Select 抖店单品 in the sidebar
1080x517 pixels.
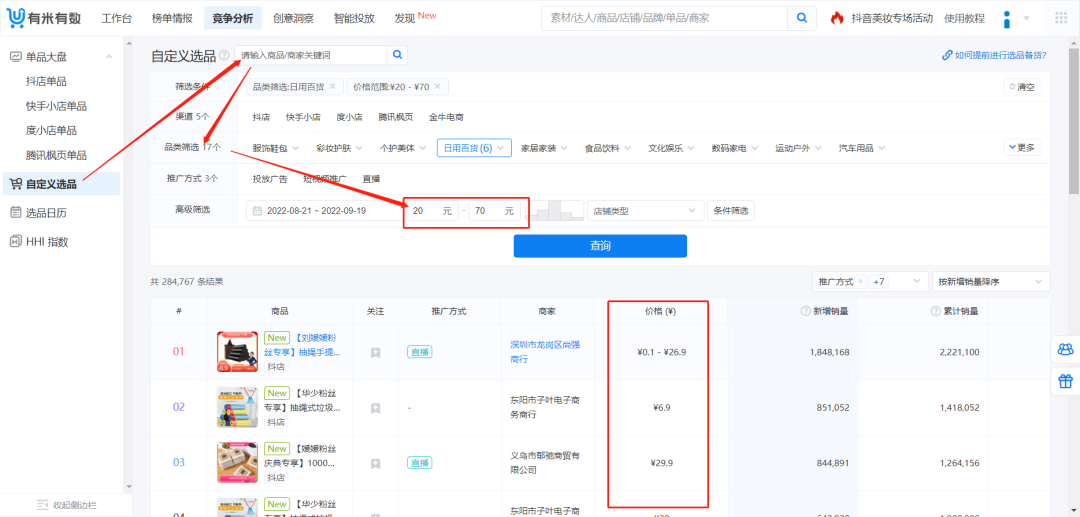point(46,81)
